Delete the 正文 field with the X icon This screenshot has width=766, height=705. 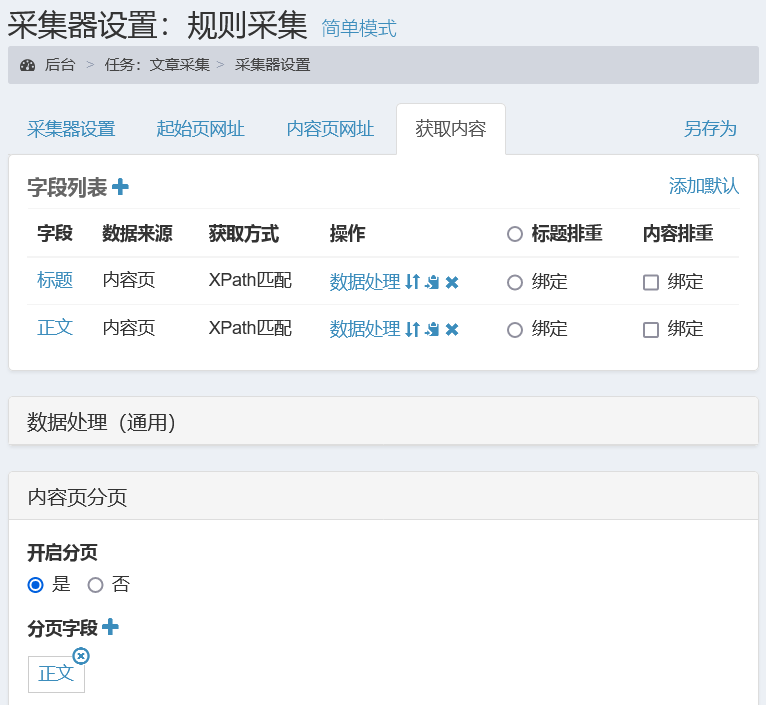[452, 330]
